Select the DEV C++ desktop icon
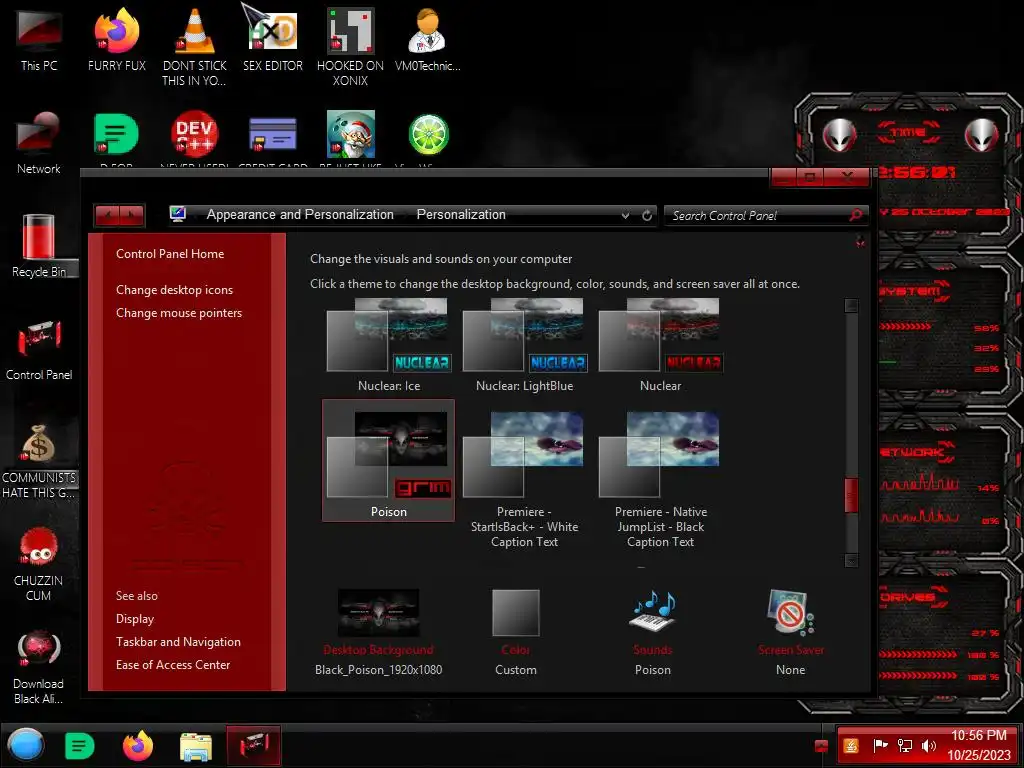Viewport: 1024px width, 768px height. point(194,135)
